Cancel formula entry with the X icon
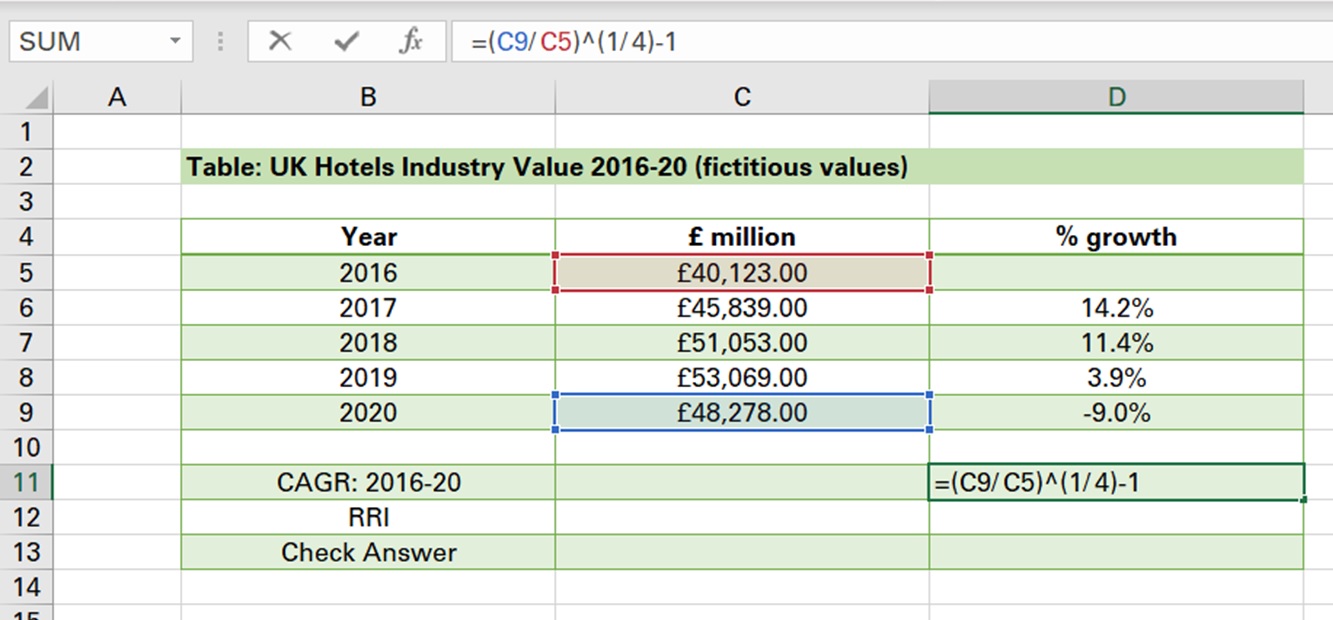Image resolution: width=1333 pixels, height=620 pixels. pyautogui.click(x=279, y=41)
